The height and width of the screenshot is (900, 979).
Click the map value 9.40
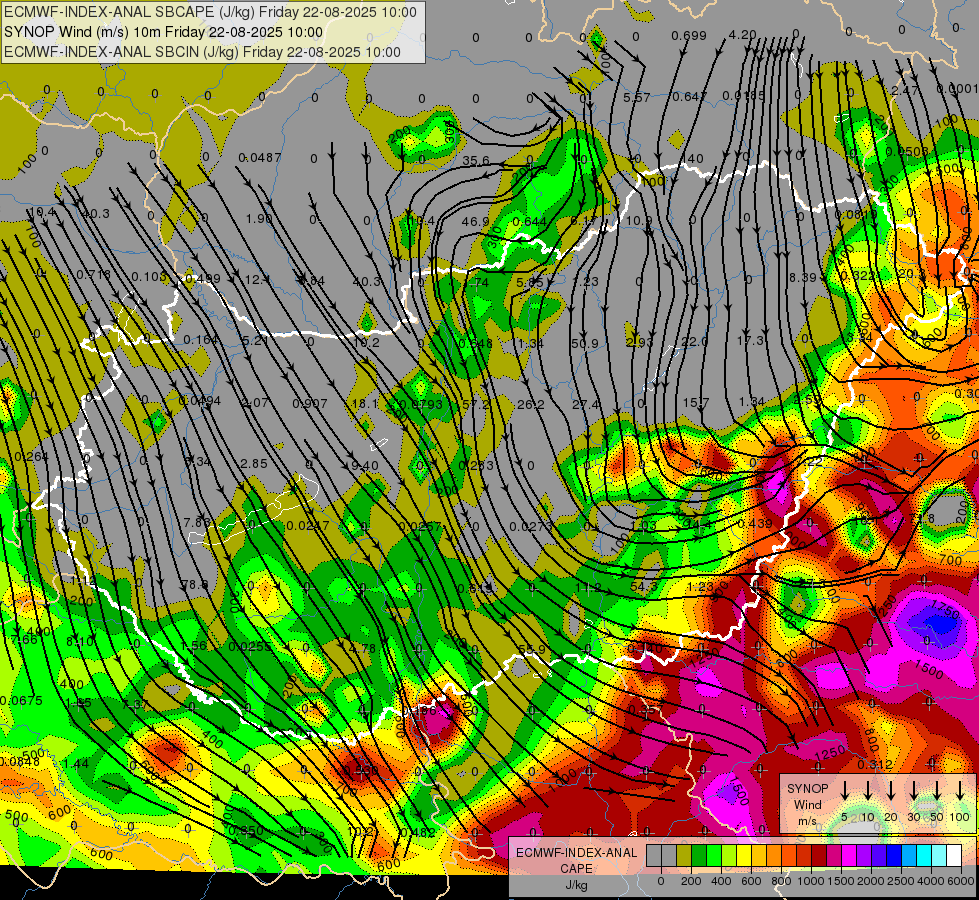pos(365,465)
